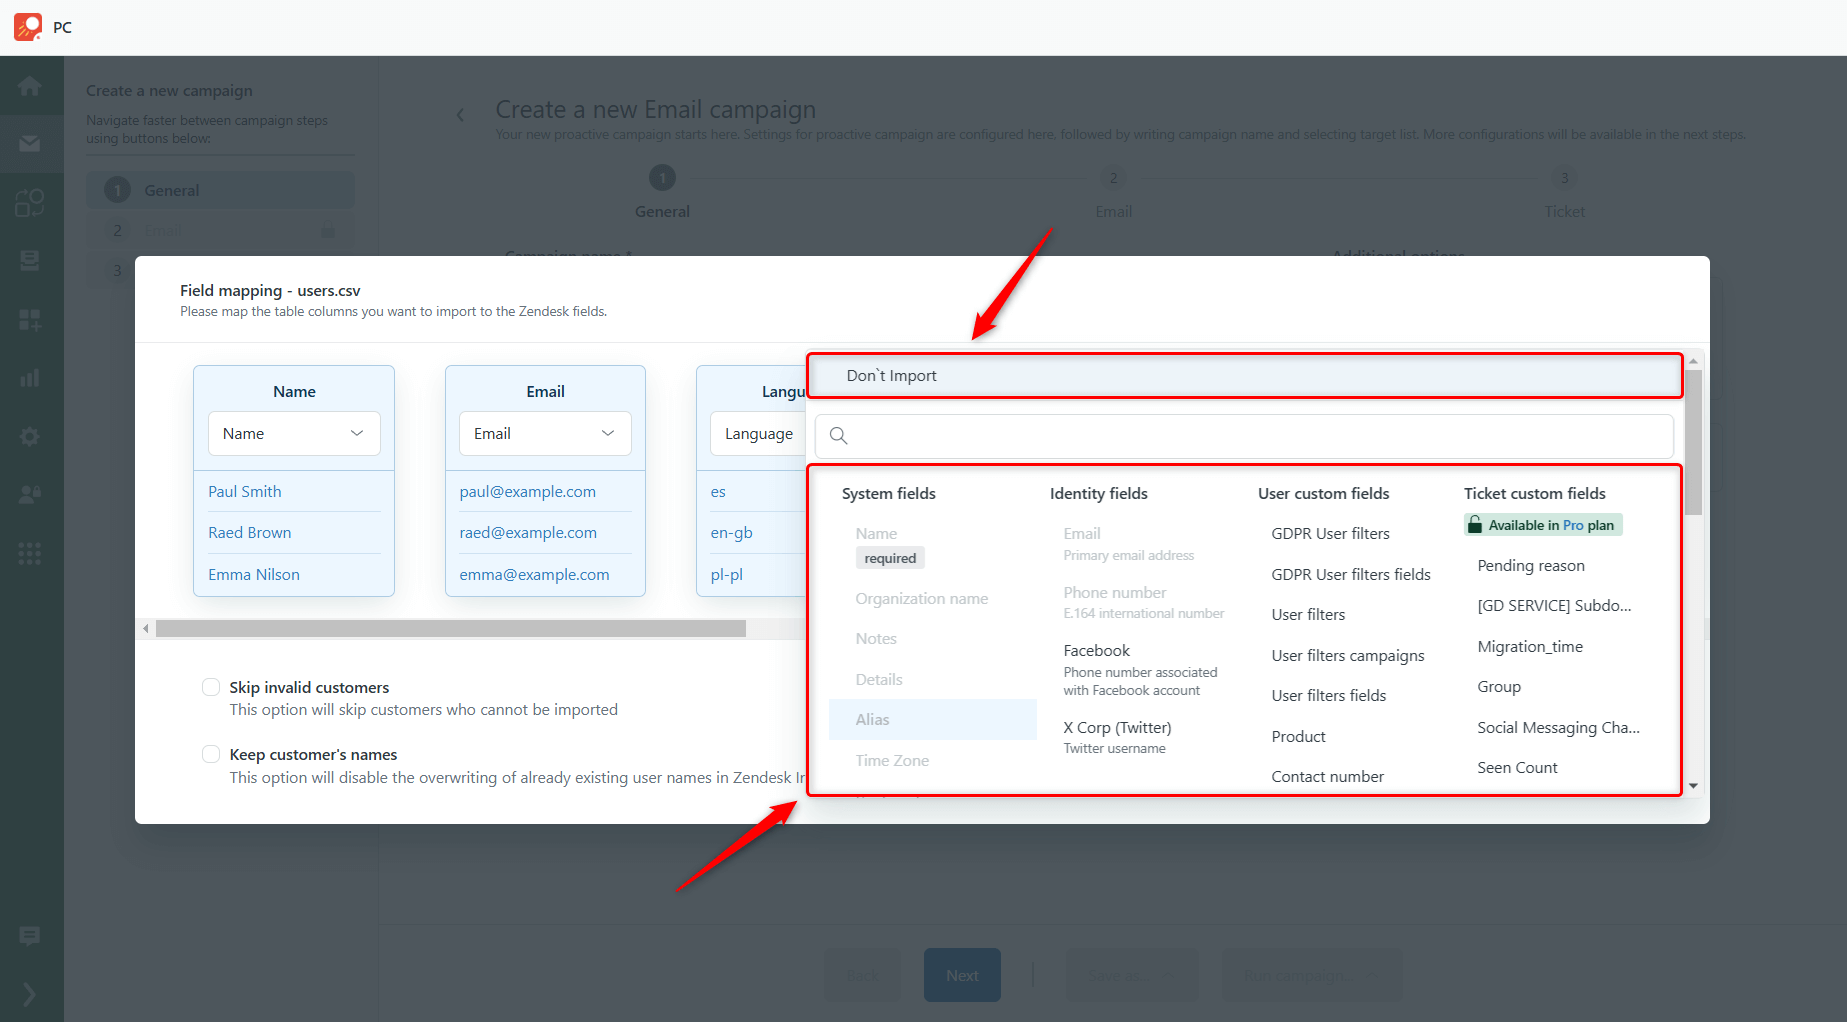The image size is (1847, 1022).
Task: Open the Language column mapping dropdown
Action: click(758, 433)
